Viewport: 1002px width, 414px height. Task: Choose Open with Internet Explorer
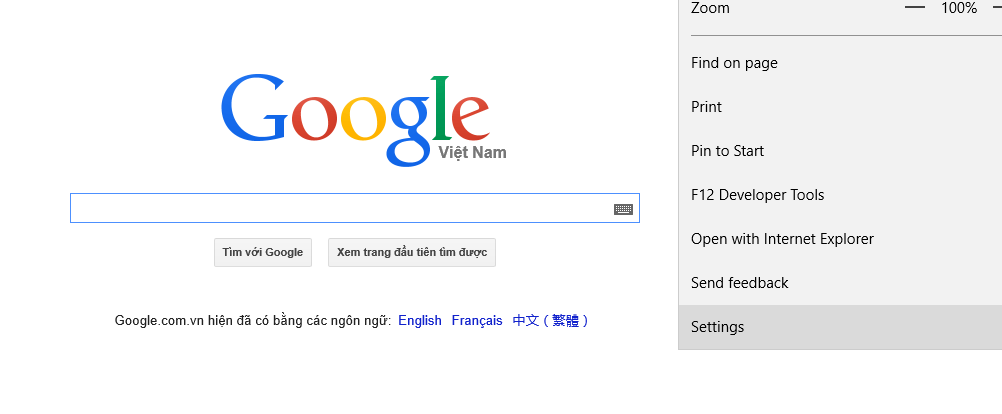[840, 239]
